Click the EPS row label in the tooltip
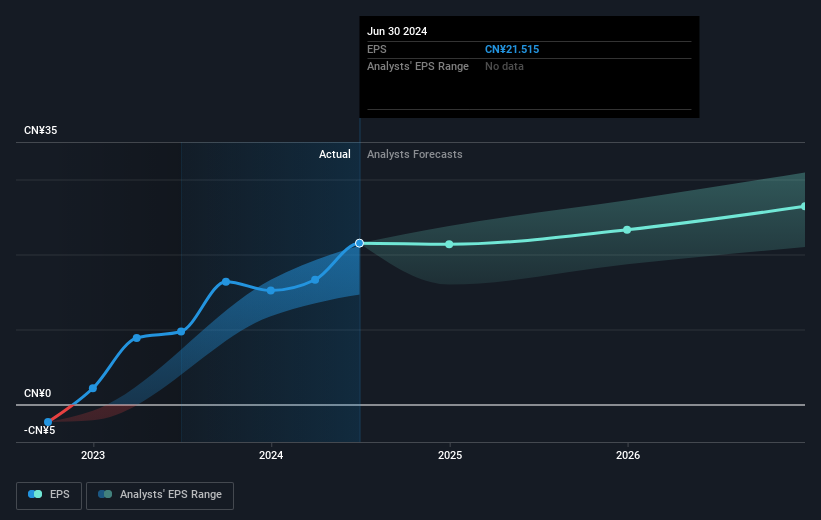Viewport: 821px width, 520px height. (376, 49)
